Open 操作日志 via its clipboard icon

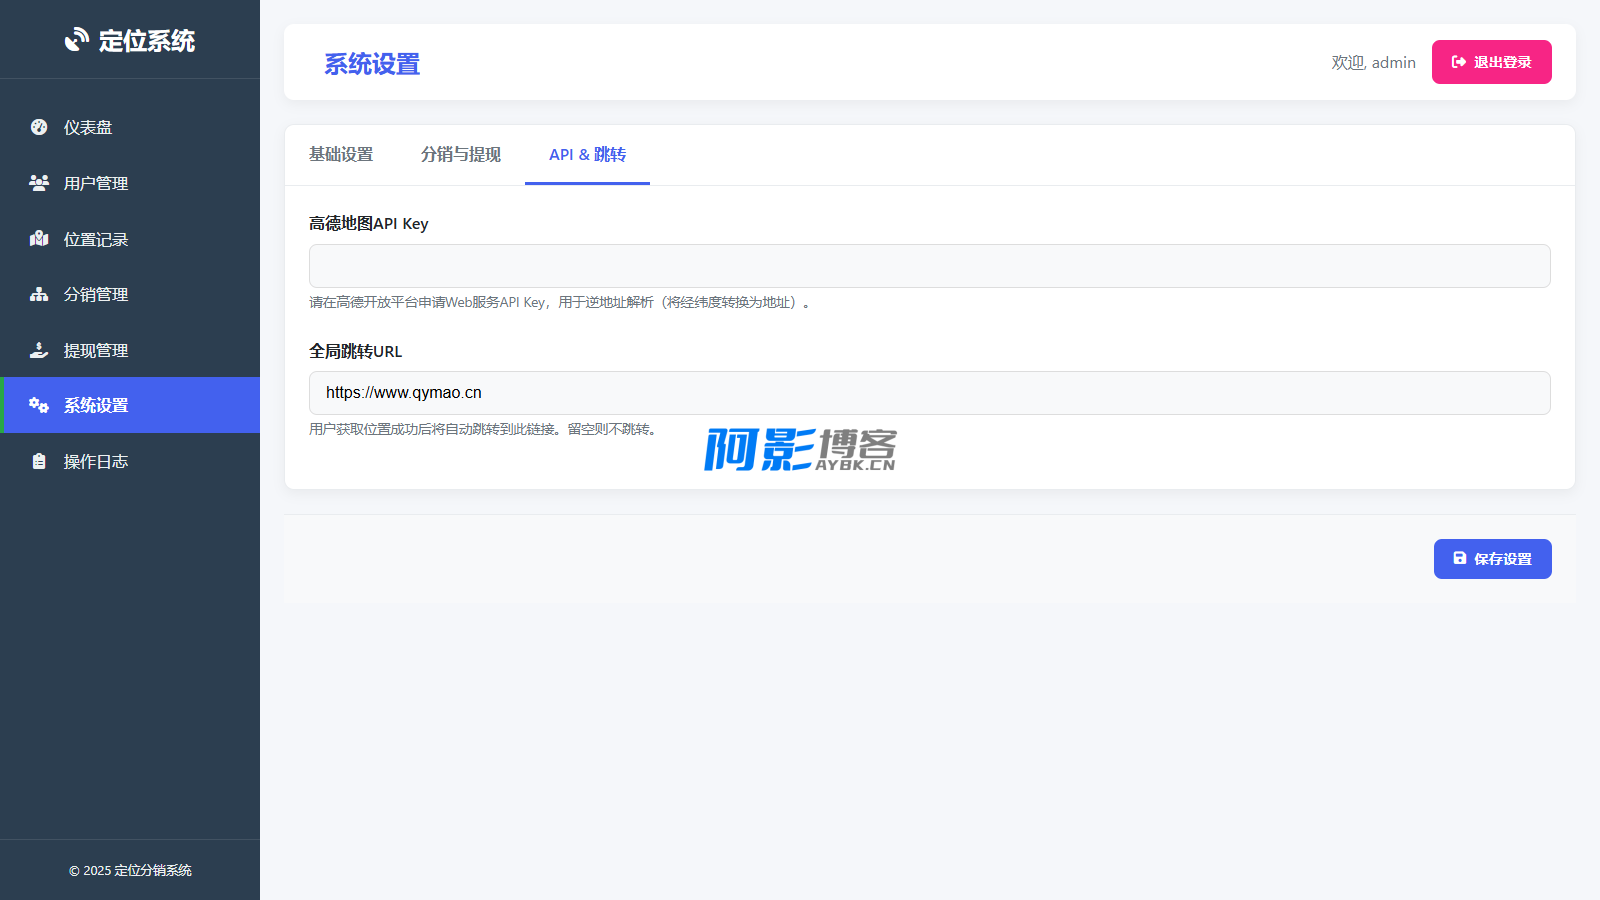pyautogui.click(x=39, y=461)
